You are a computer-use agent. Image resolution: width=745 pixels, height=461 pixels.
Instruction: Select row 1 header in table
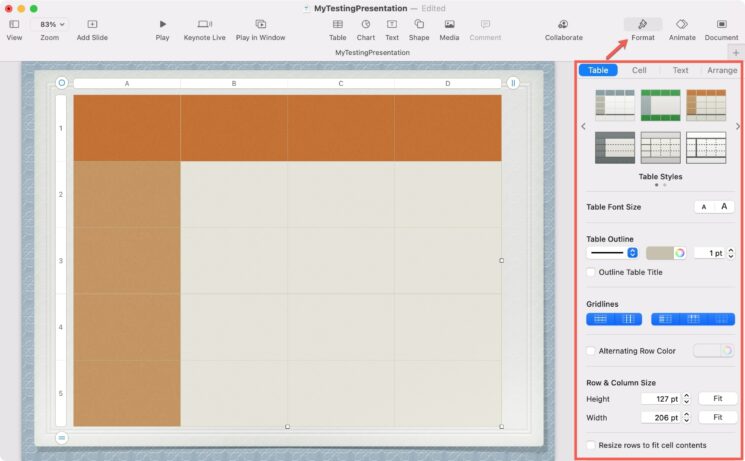[61, 128]
